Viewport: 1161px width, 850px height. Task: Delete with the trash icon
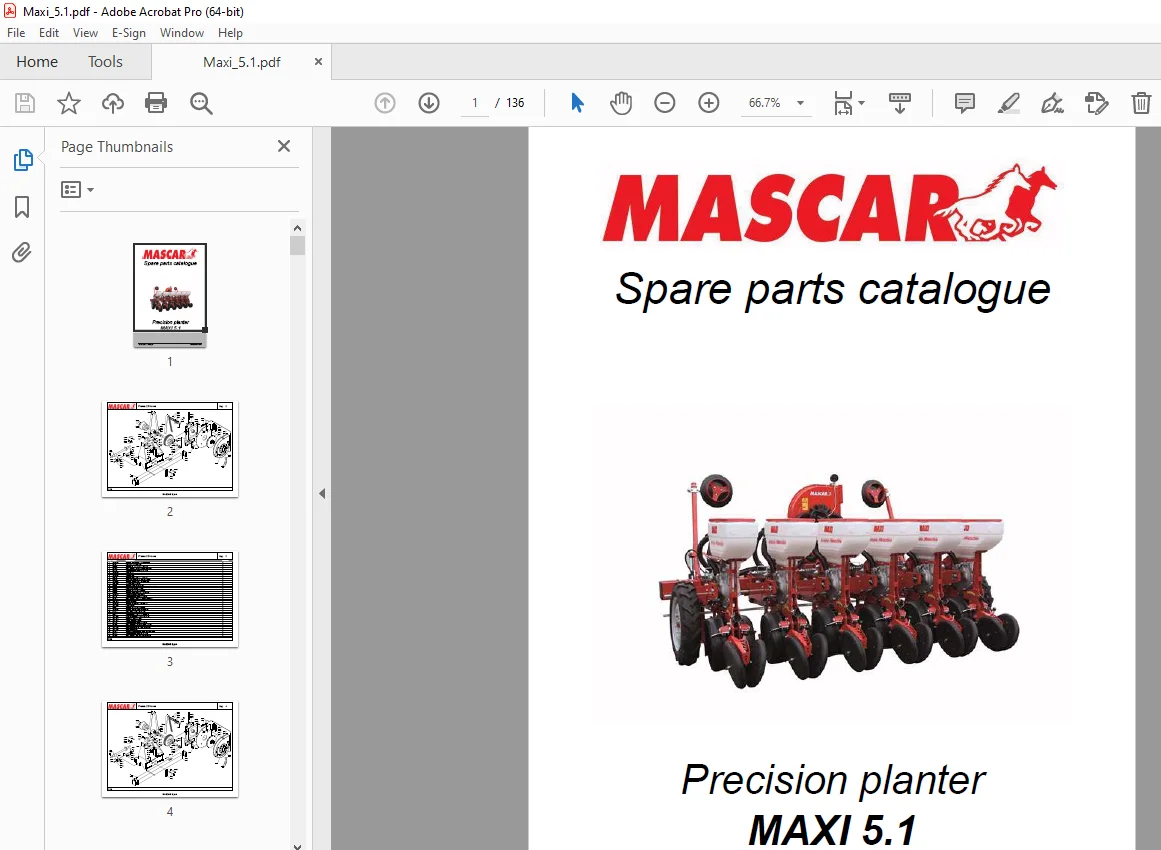(x=1141, y=103)
